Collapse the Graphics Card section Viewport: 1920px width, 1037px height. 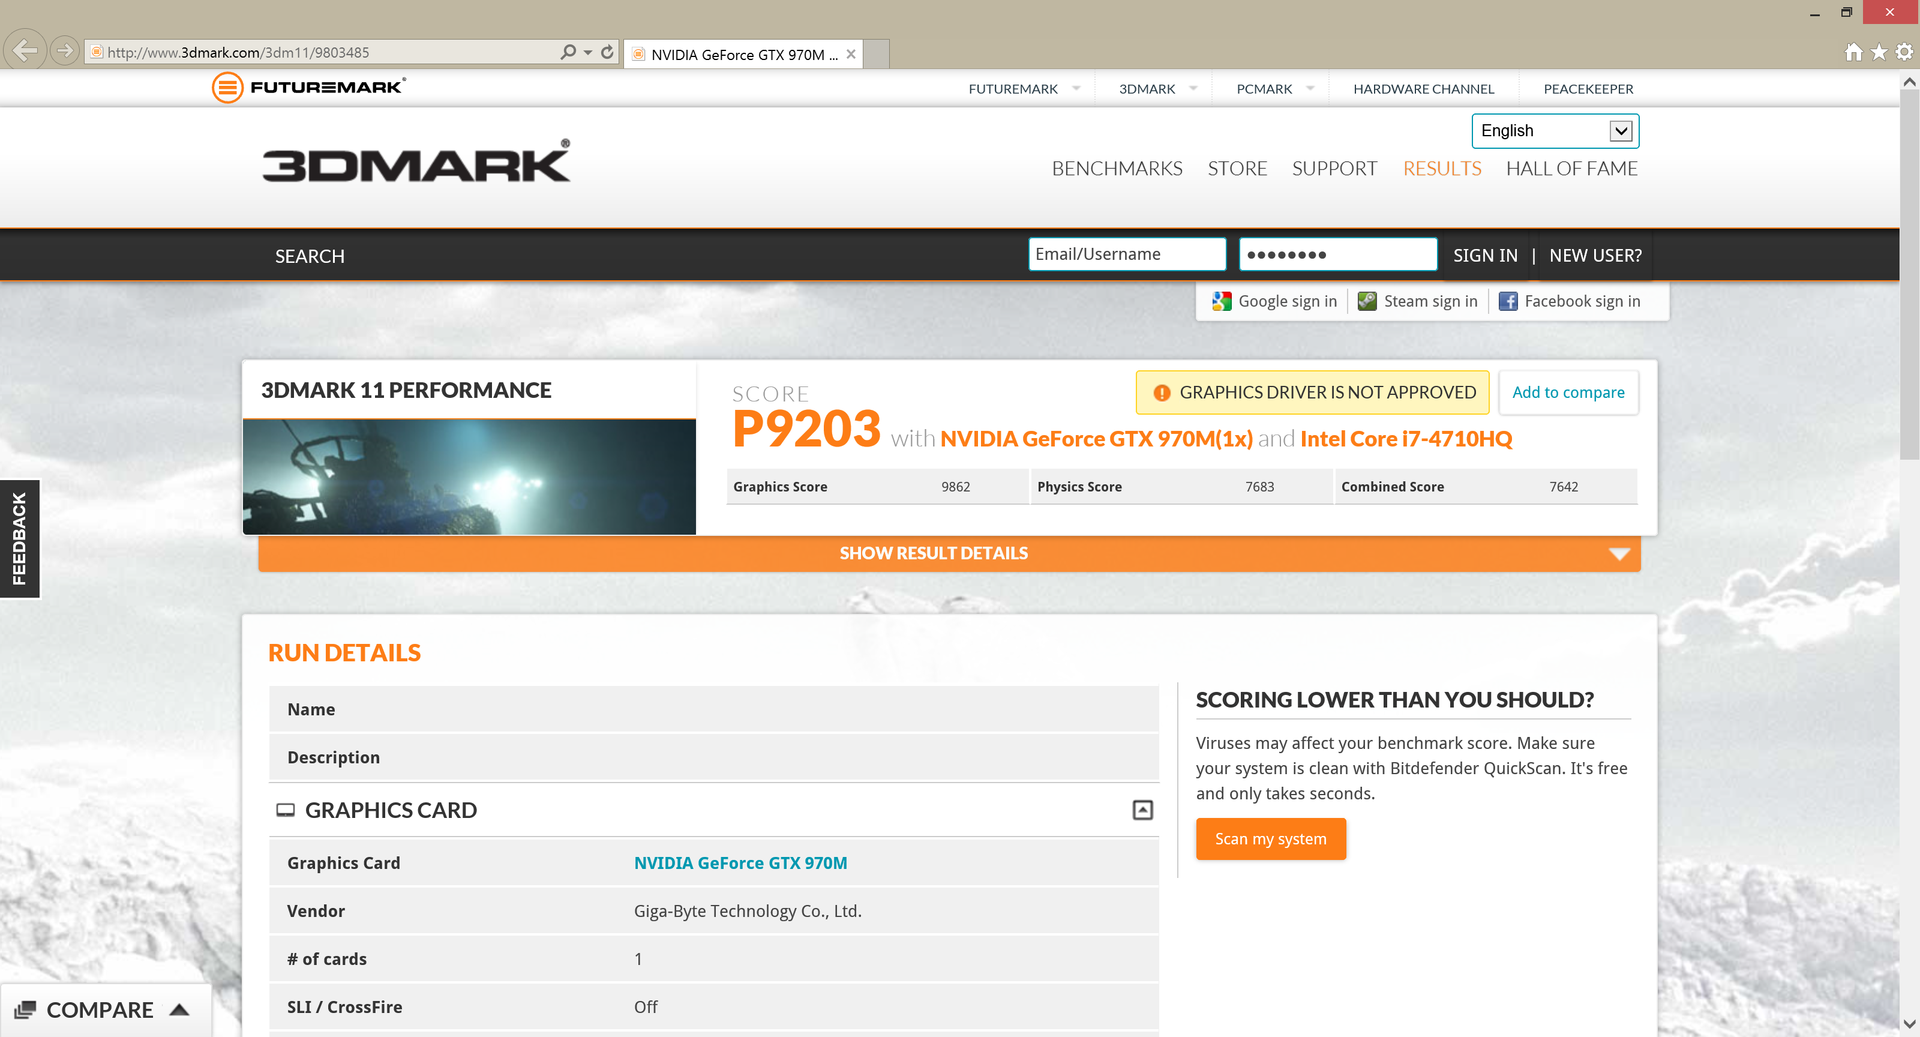coord(1143,810)
